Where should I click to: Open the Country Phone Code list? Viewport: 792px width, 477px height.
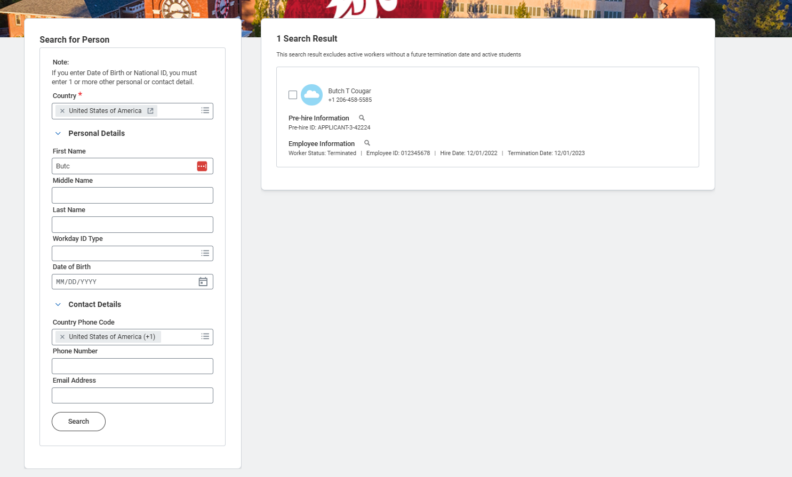click(205, 337)
